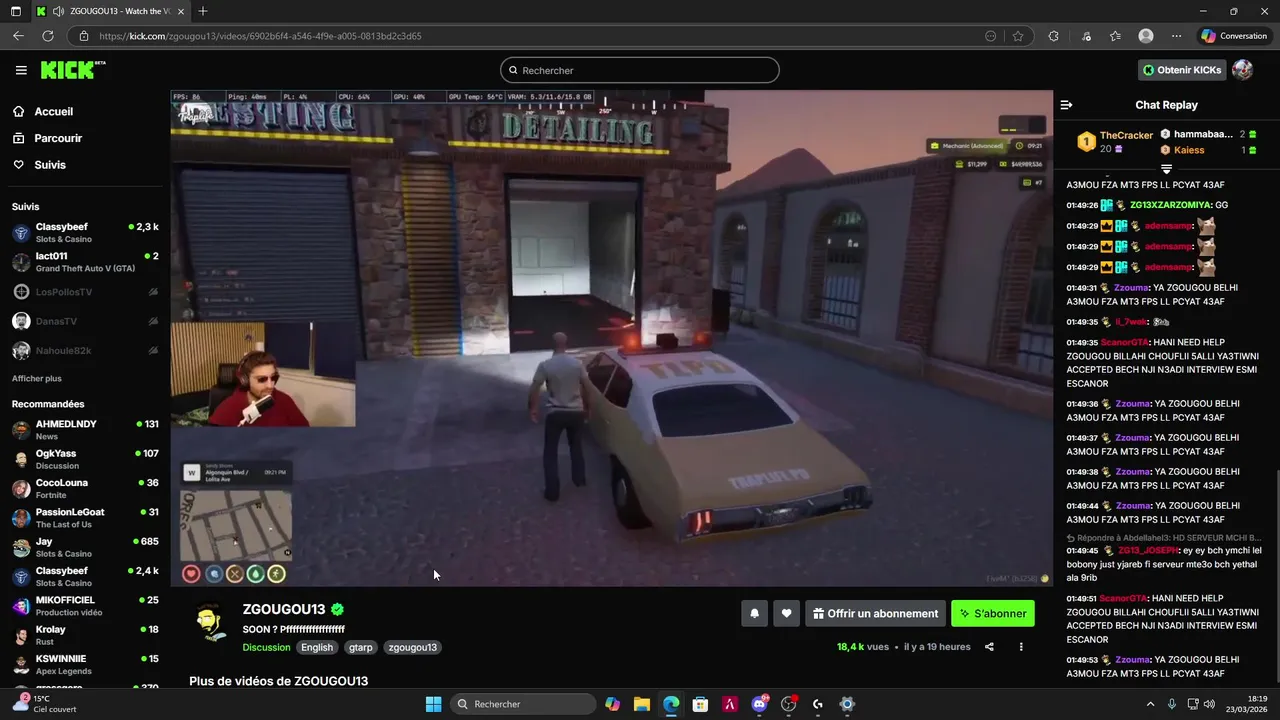Click the video player area
Viewport: 1280px width, 720px height.
611,339
